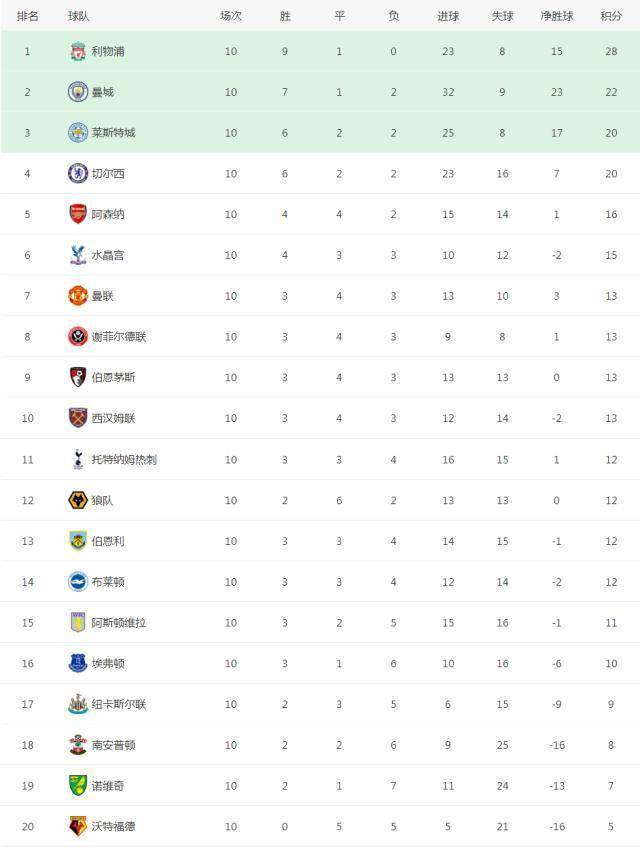Click the 排名 column header
640x848 pixels.
coord(28,16)
